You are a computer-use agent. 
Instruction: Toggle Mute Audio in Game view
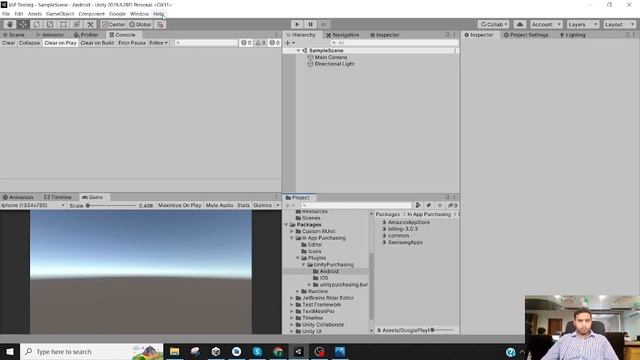219,205
